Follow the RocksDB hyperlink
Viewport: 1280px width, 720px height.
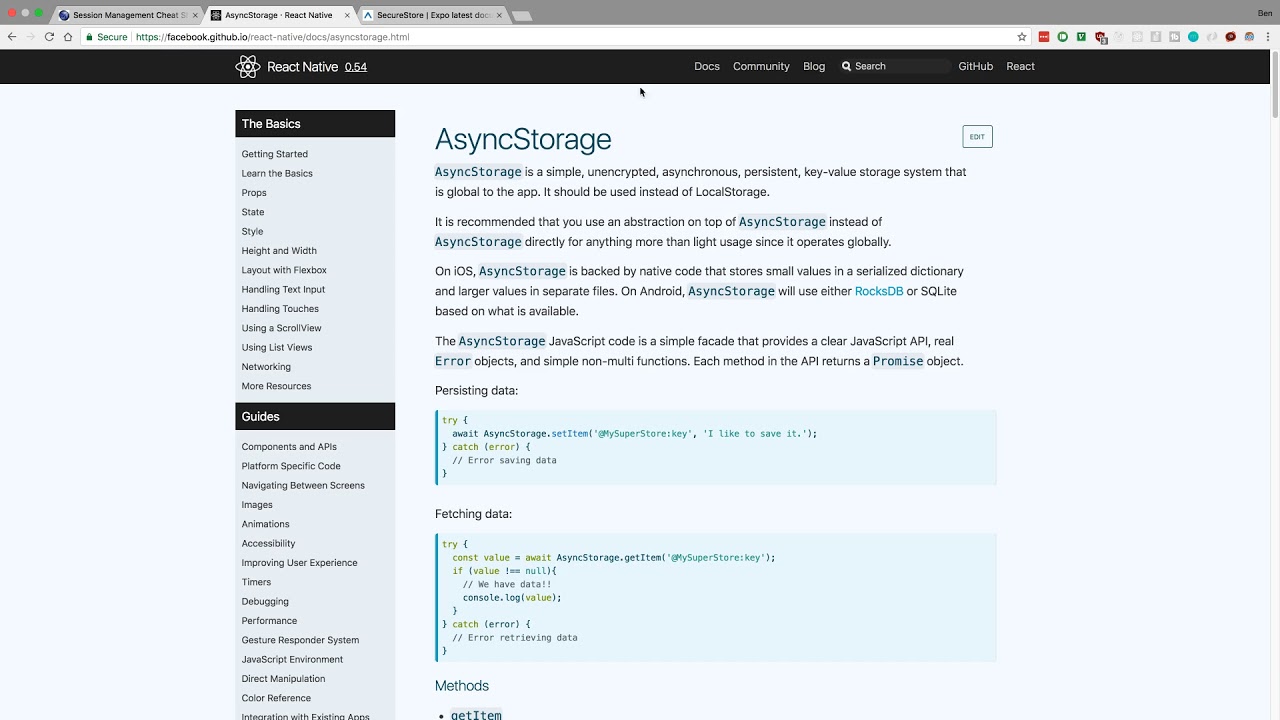(879, 291)
